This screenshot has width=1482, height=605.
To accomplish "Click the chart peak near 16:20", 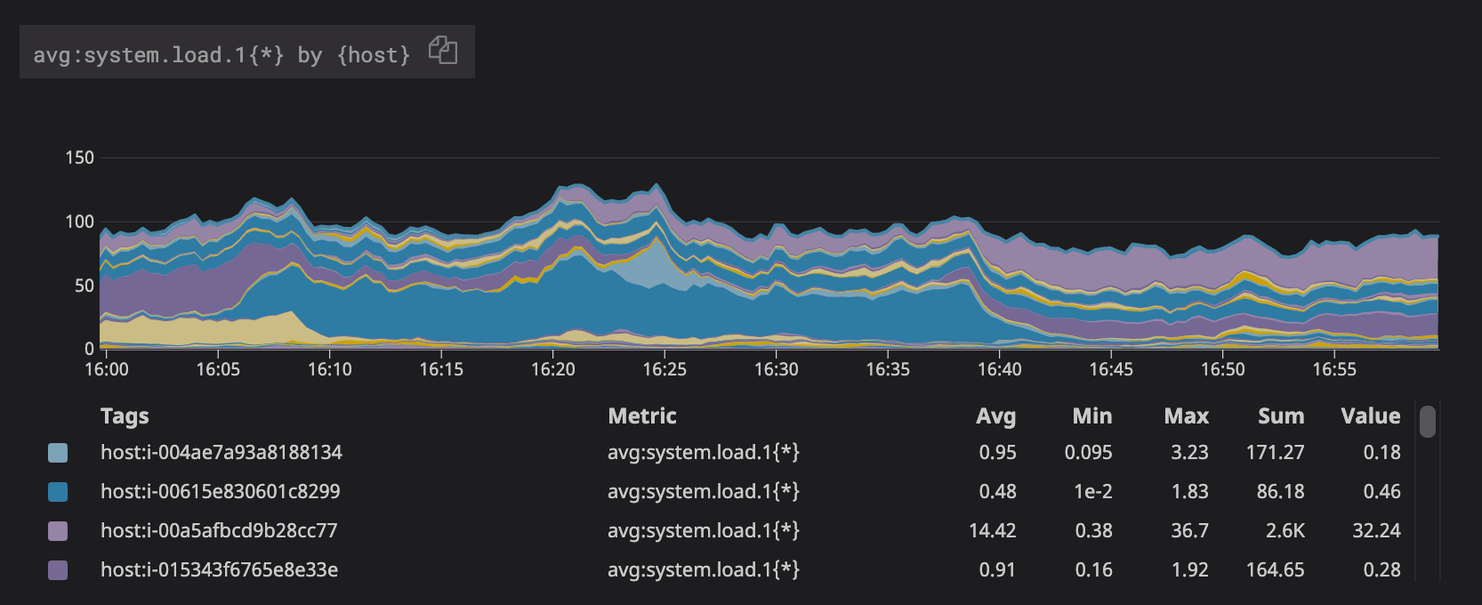I will point(564,190).
